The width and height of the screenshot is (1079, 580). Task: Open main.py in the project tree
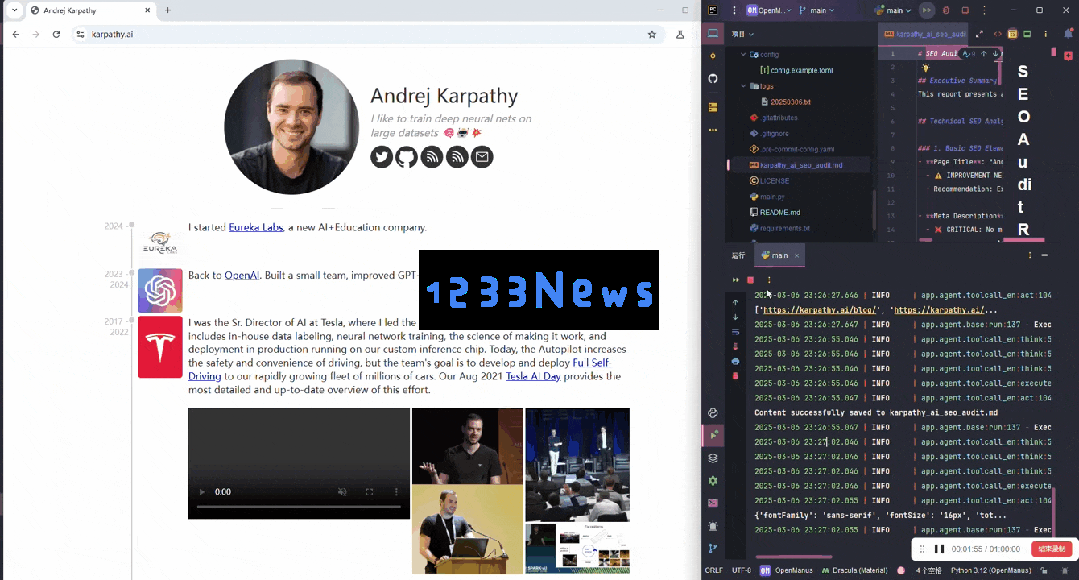click(x=773, y=197)
